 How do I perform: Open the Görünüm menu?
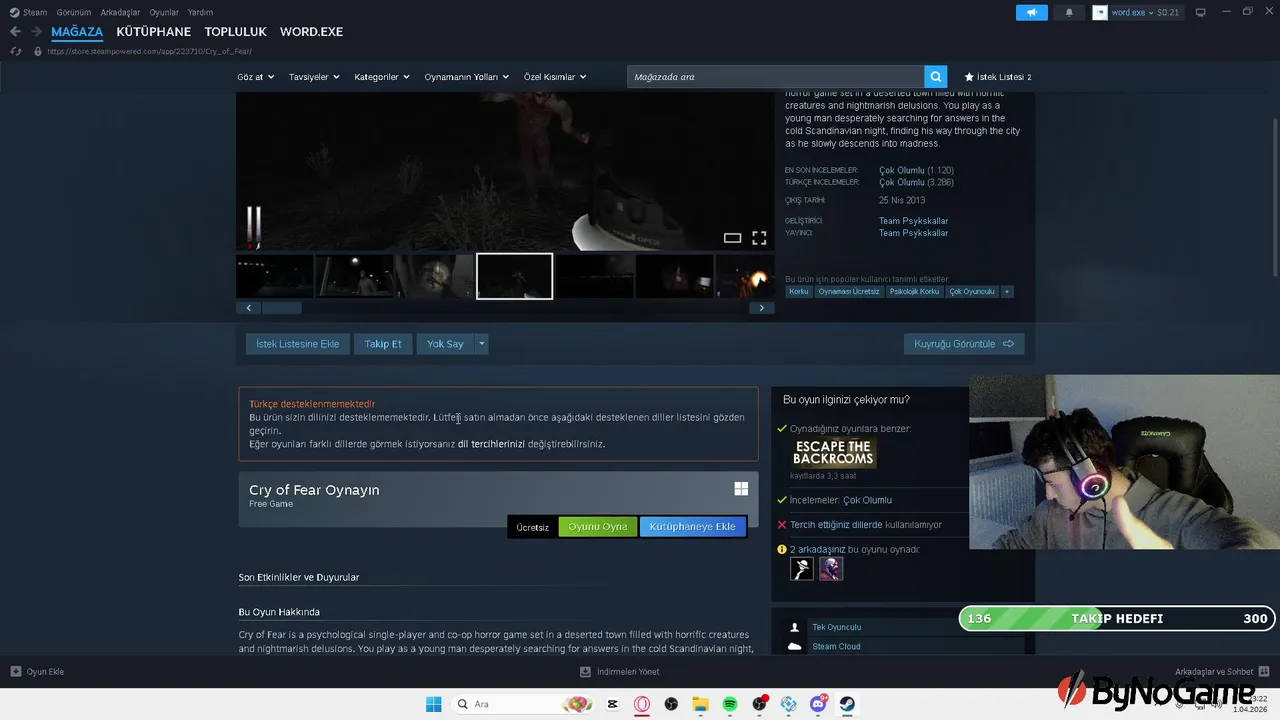[x=74, y=12]
